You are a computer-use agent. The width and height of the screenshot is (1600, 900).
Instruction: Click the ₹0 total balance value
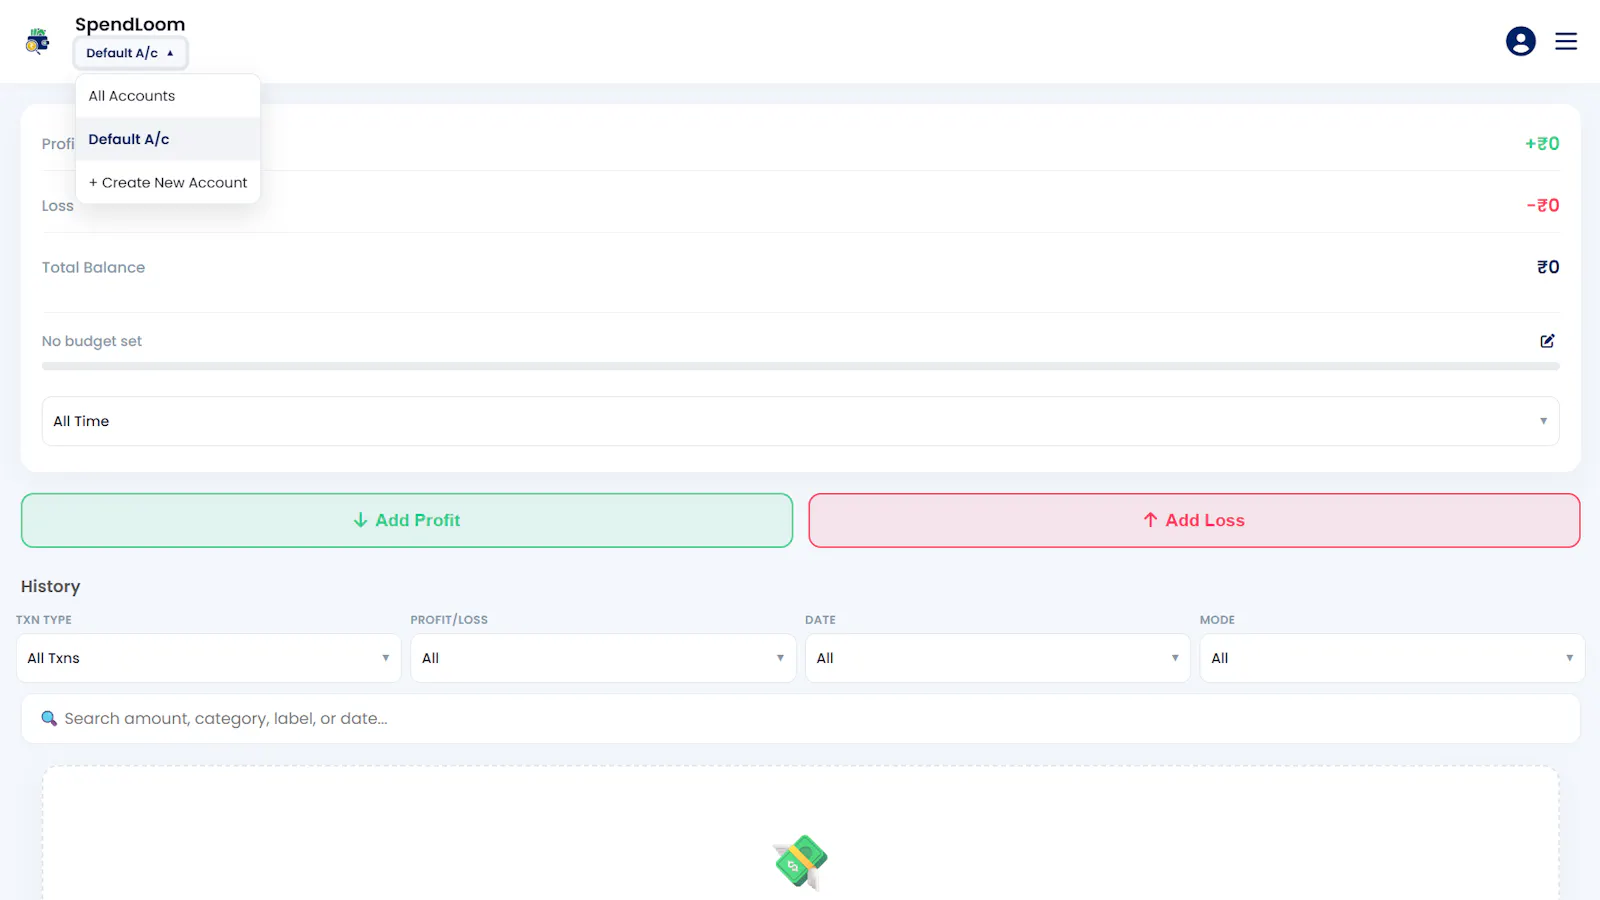click(x=1548, y=267)
